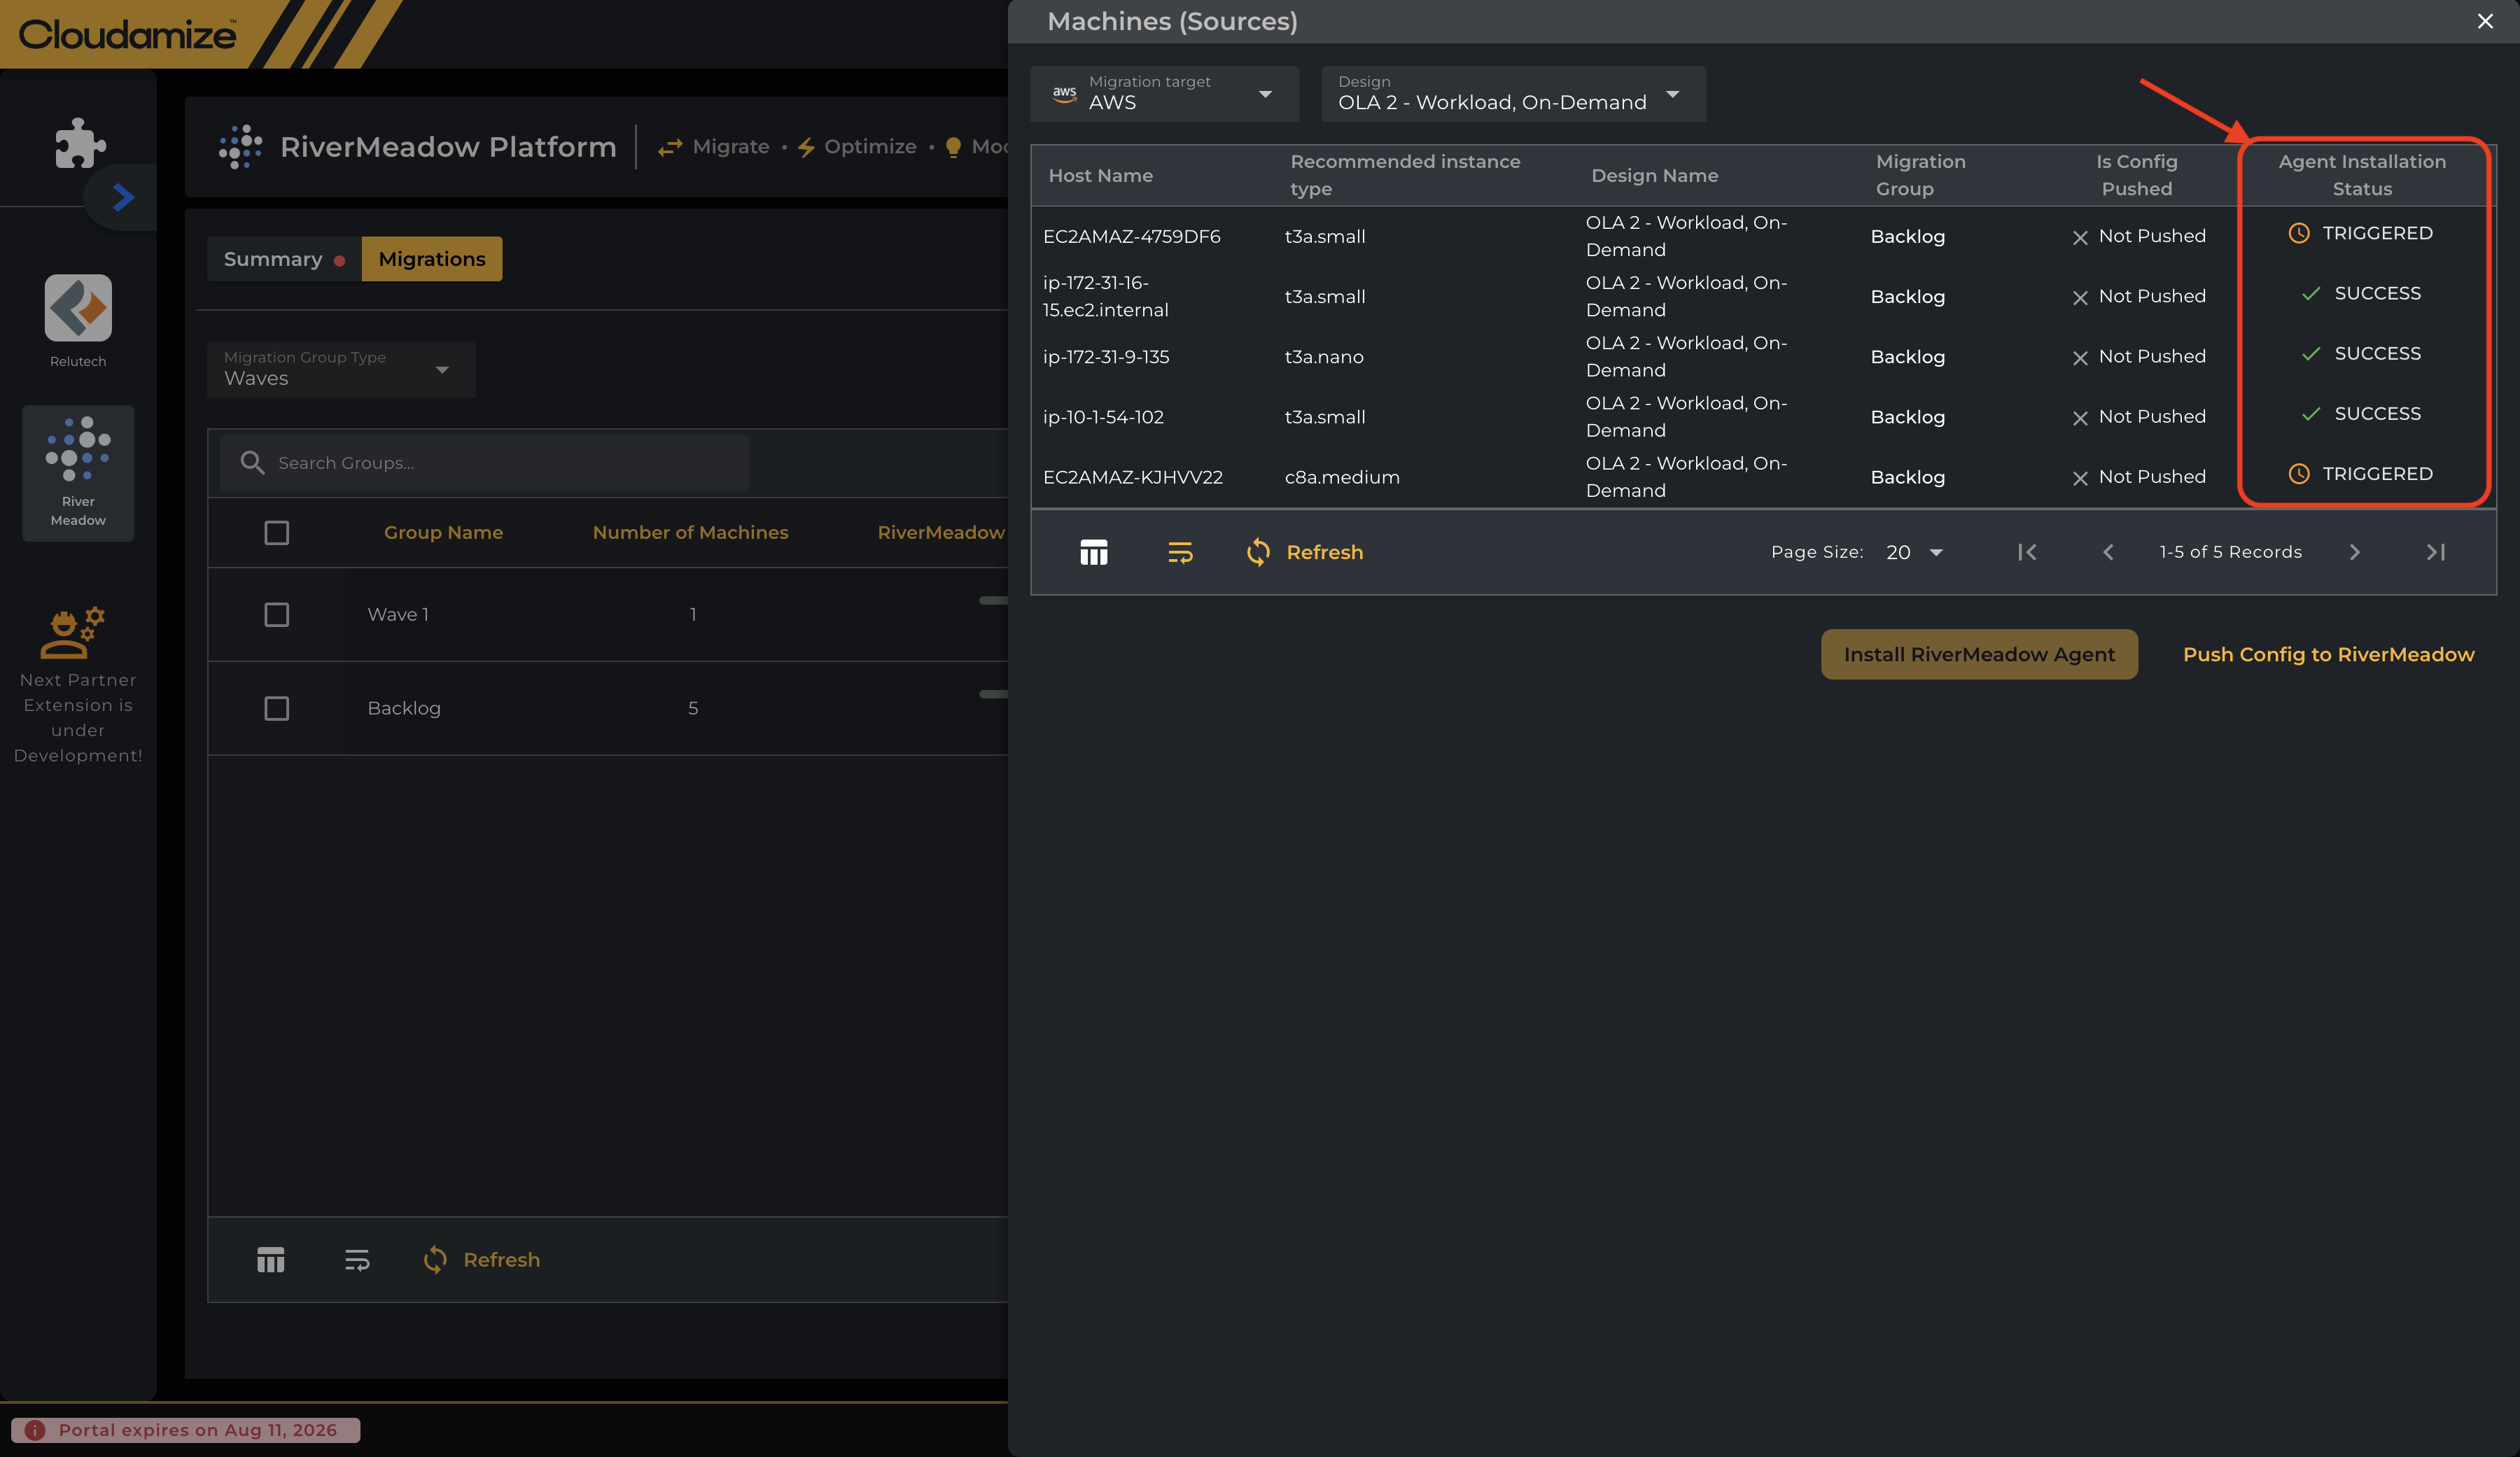The width and height of the screenshot is (2520, 1457).
Task: Sort by Number of Machines column
Action: 690,533
